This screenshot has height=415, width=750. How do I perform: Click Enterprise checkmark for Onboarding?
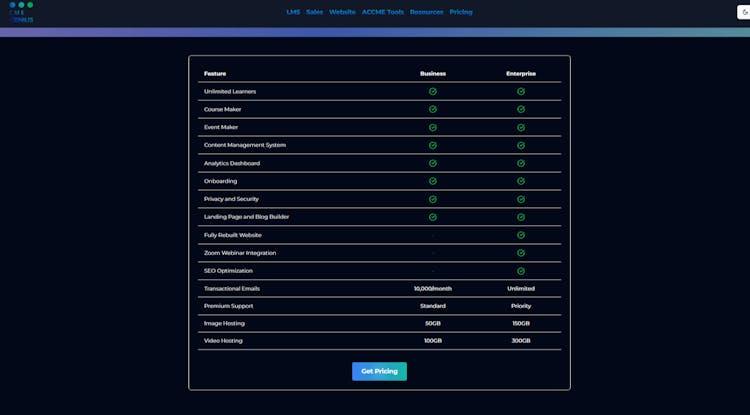point(521,181)
